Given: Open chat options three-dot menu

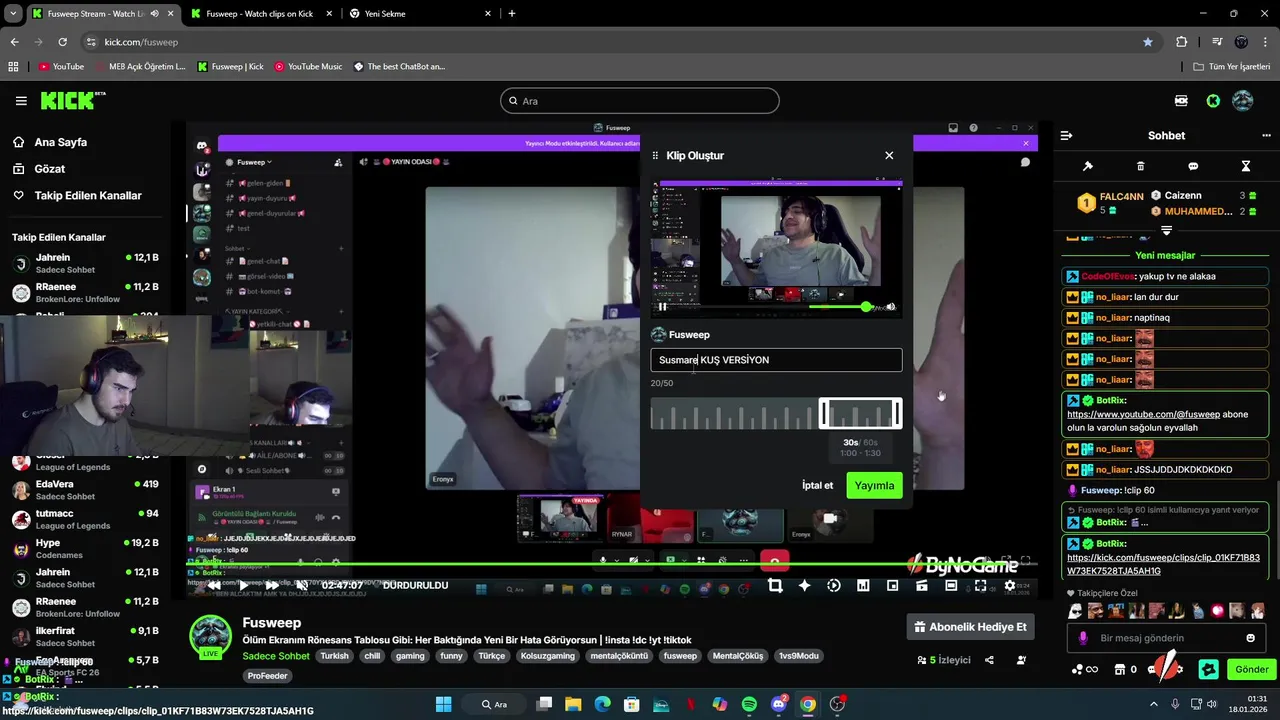Looking at the screenshot, I should tap(1266, 136).
